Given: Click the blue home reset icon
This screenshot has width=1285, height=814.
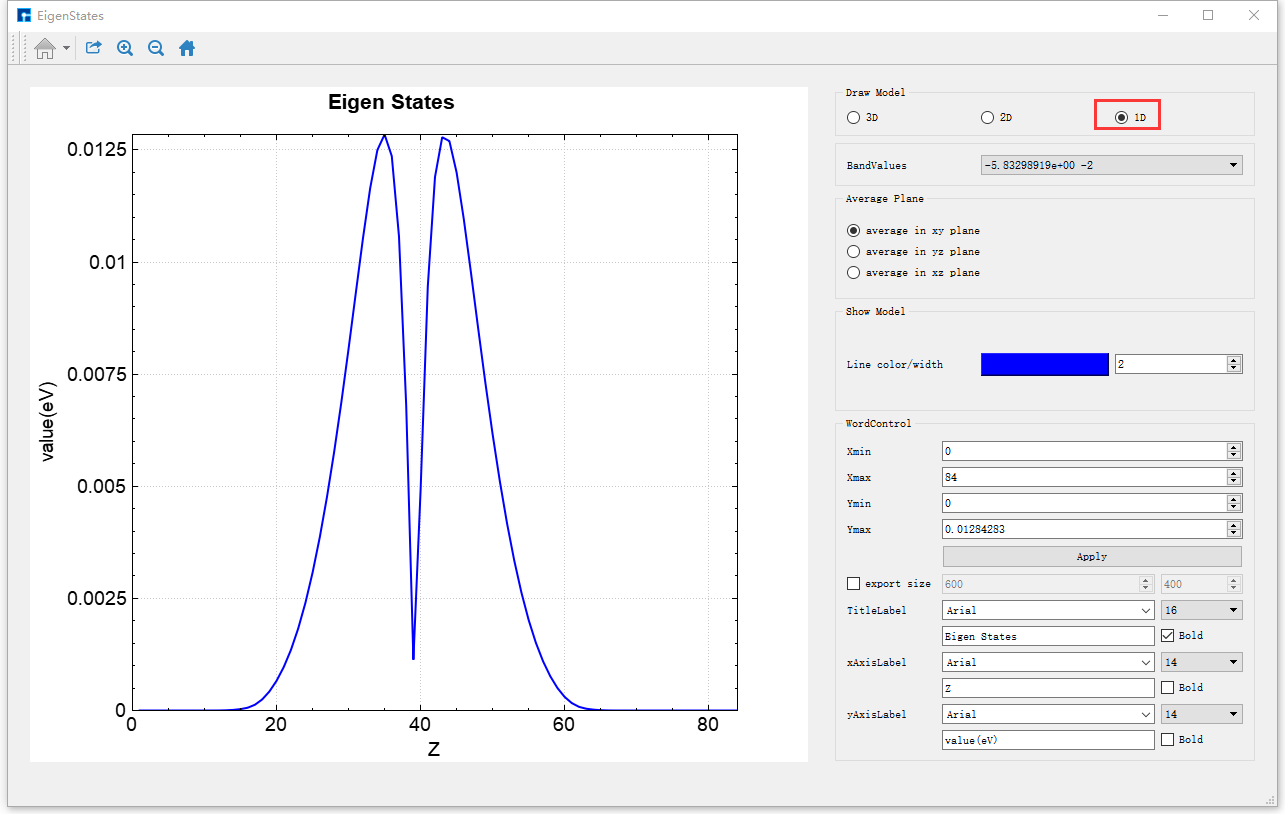Looking at the screenshot, I should [187, 48].
